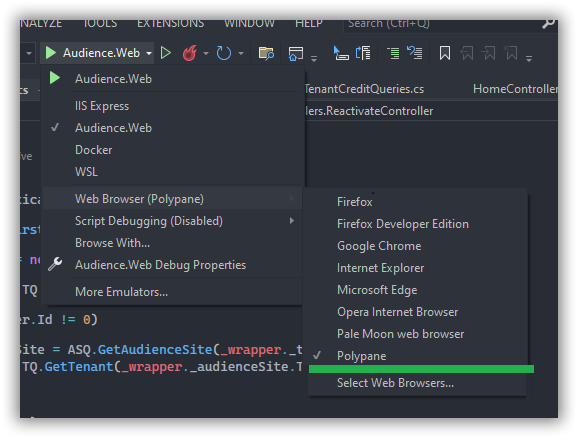The image size is (578, 438).
Task: Click the Hot Reload flame icon
Action: click(x=190, y=53)
